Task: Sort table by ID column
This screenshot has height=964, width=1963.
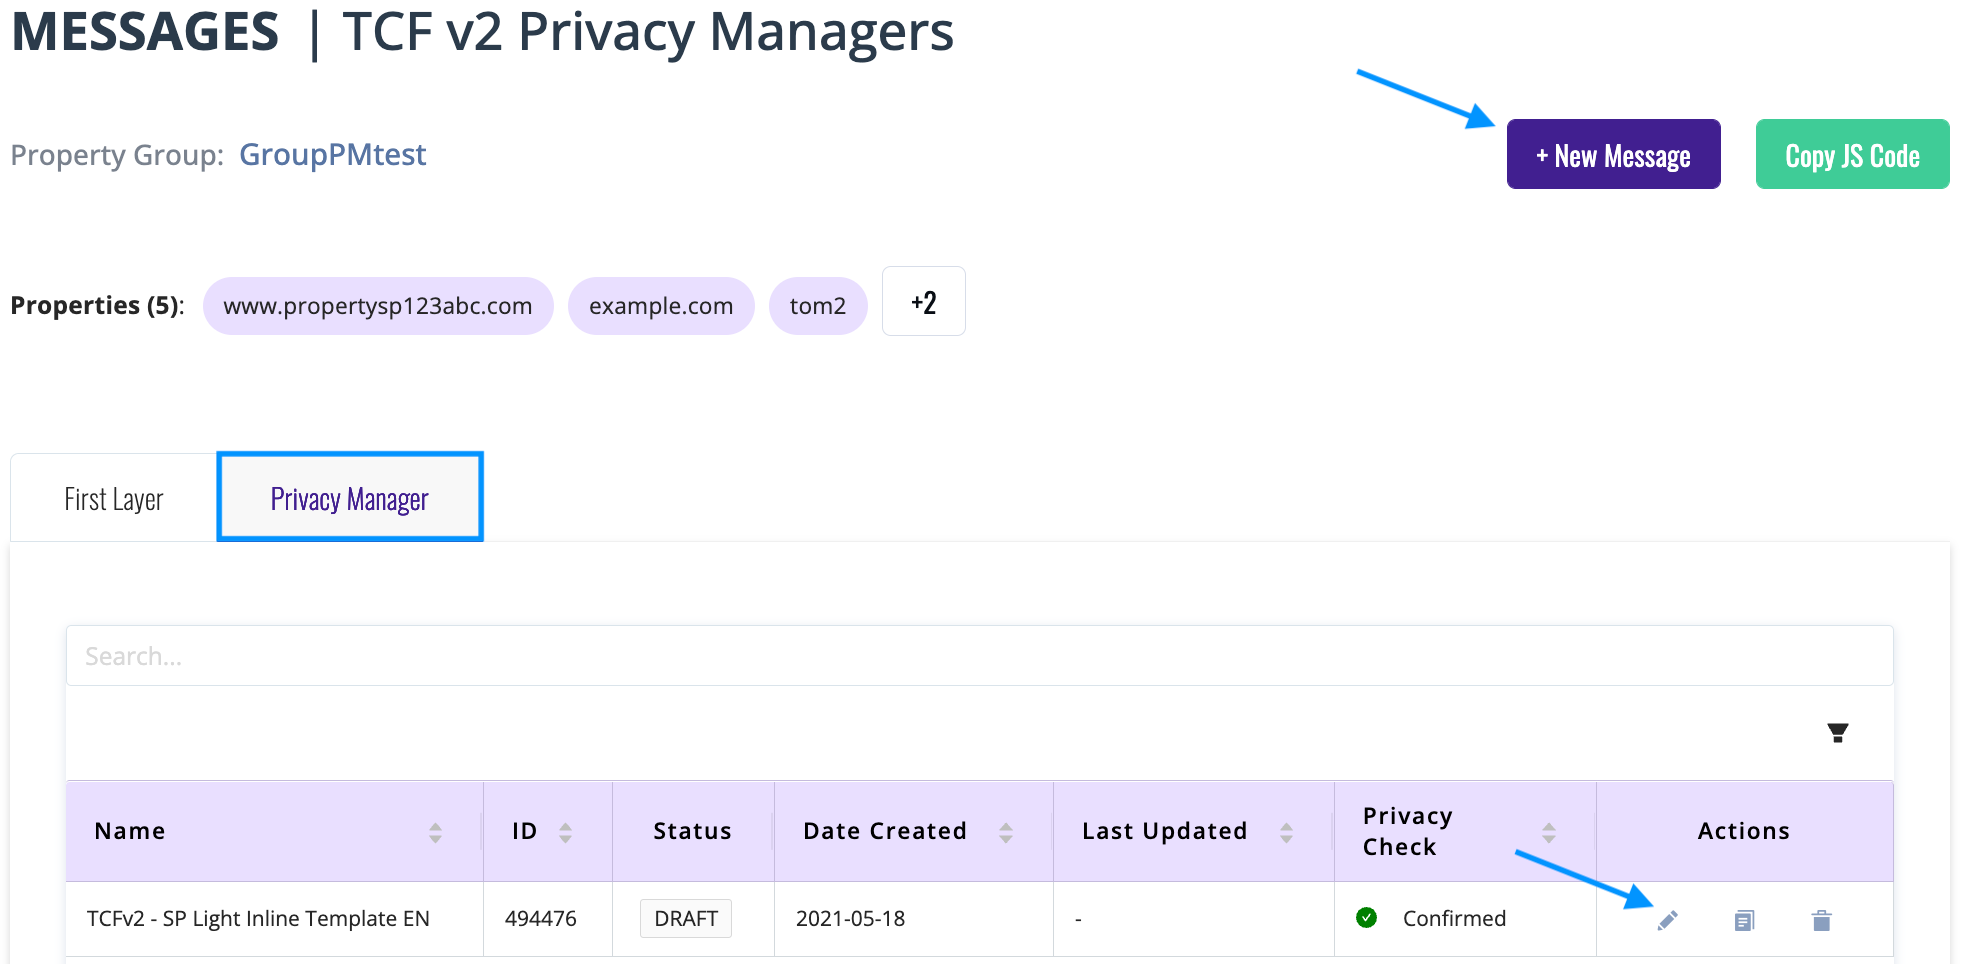Action: point(565,832)
